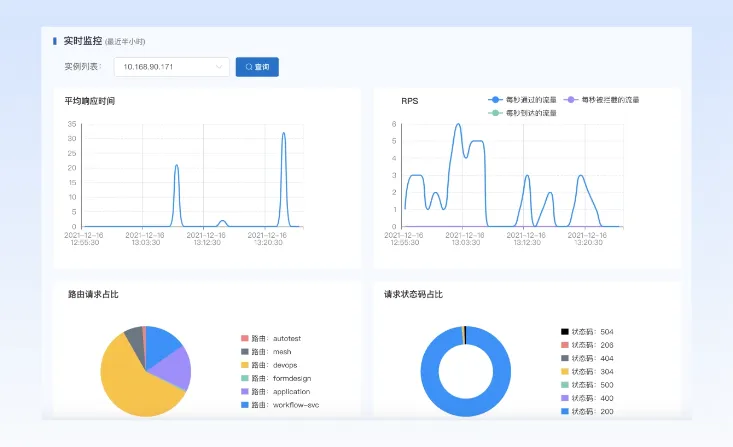Click the 实时监控 section heading
The image size is (733, 447).
pyautogui.click(x=83, y=41)
